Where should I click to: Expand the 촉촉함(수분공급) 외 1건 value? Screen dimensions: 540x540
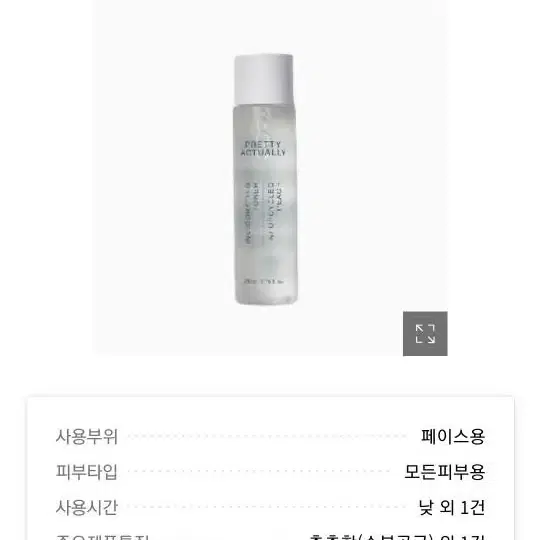pos(397,537)
